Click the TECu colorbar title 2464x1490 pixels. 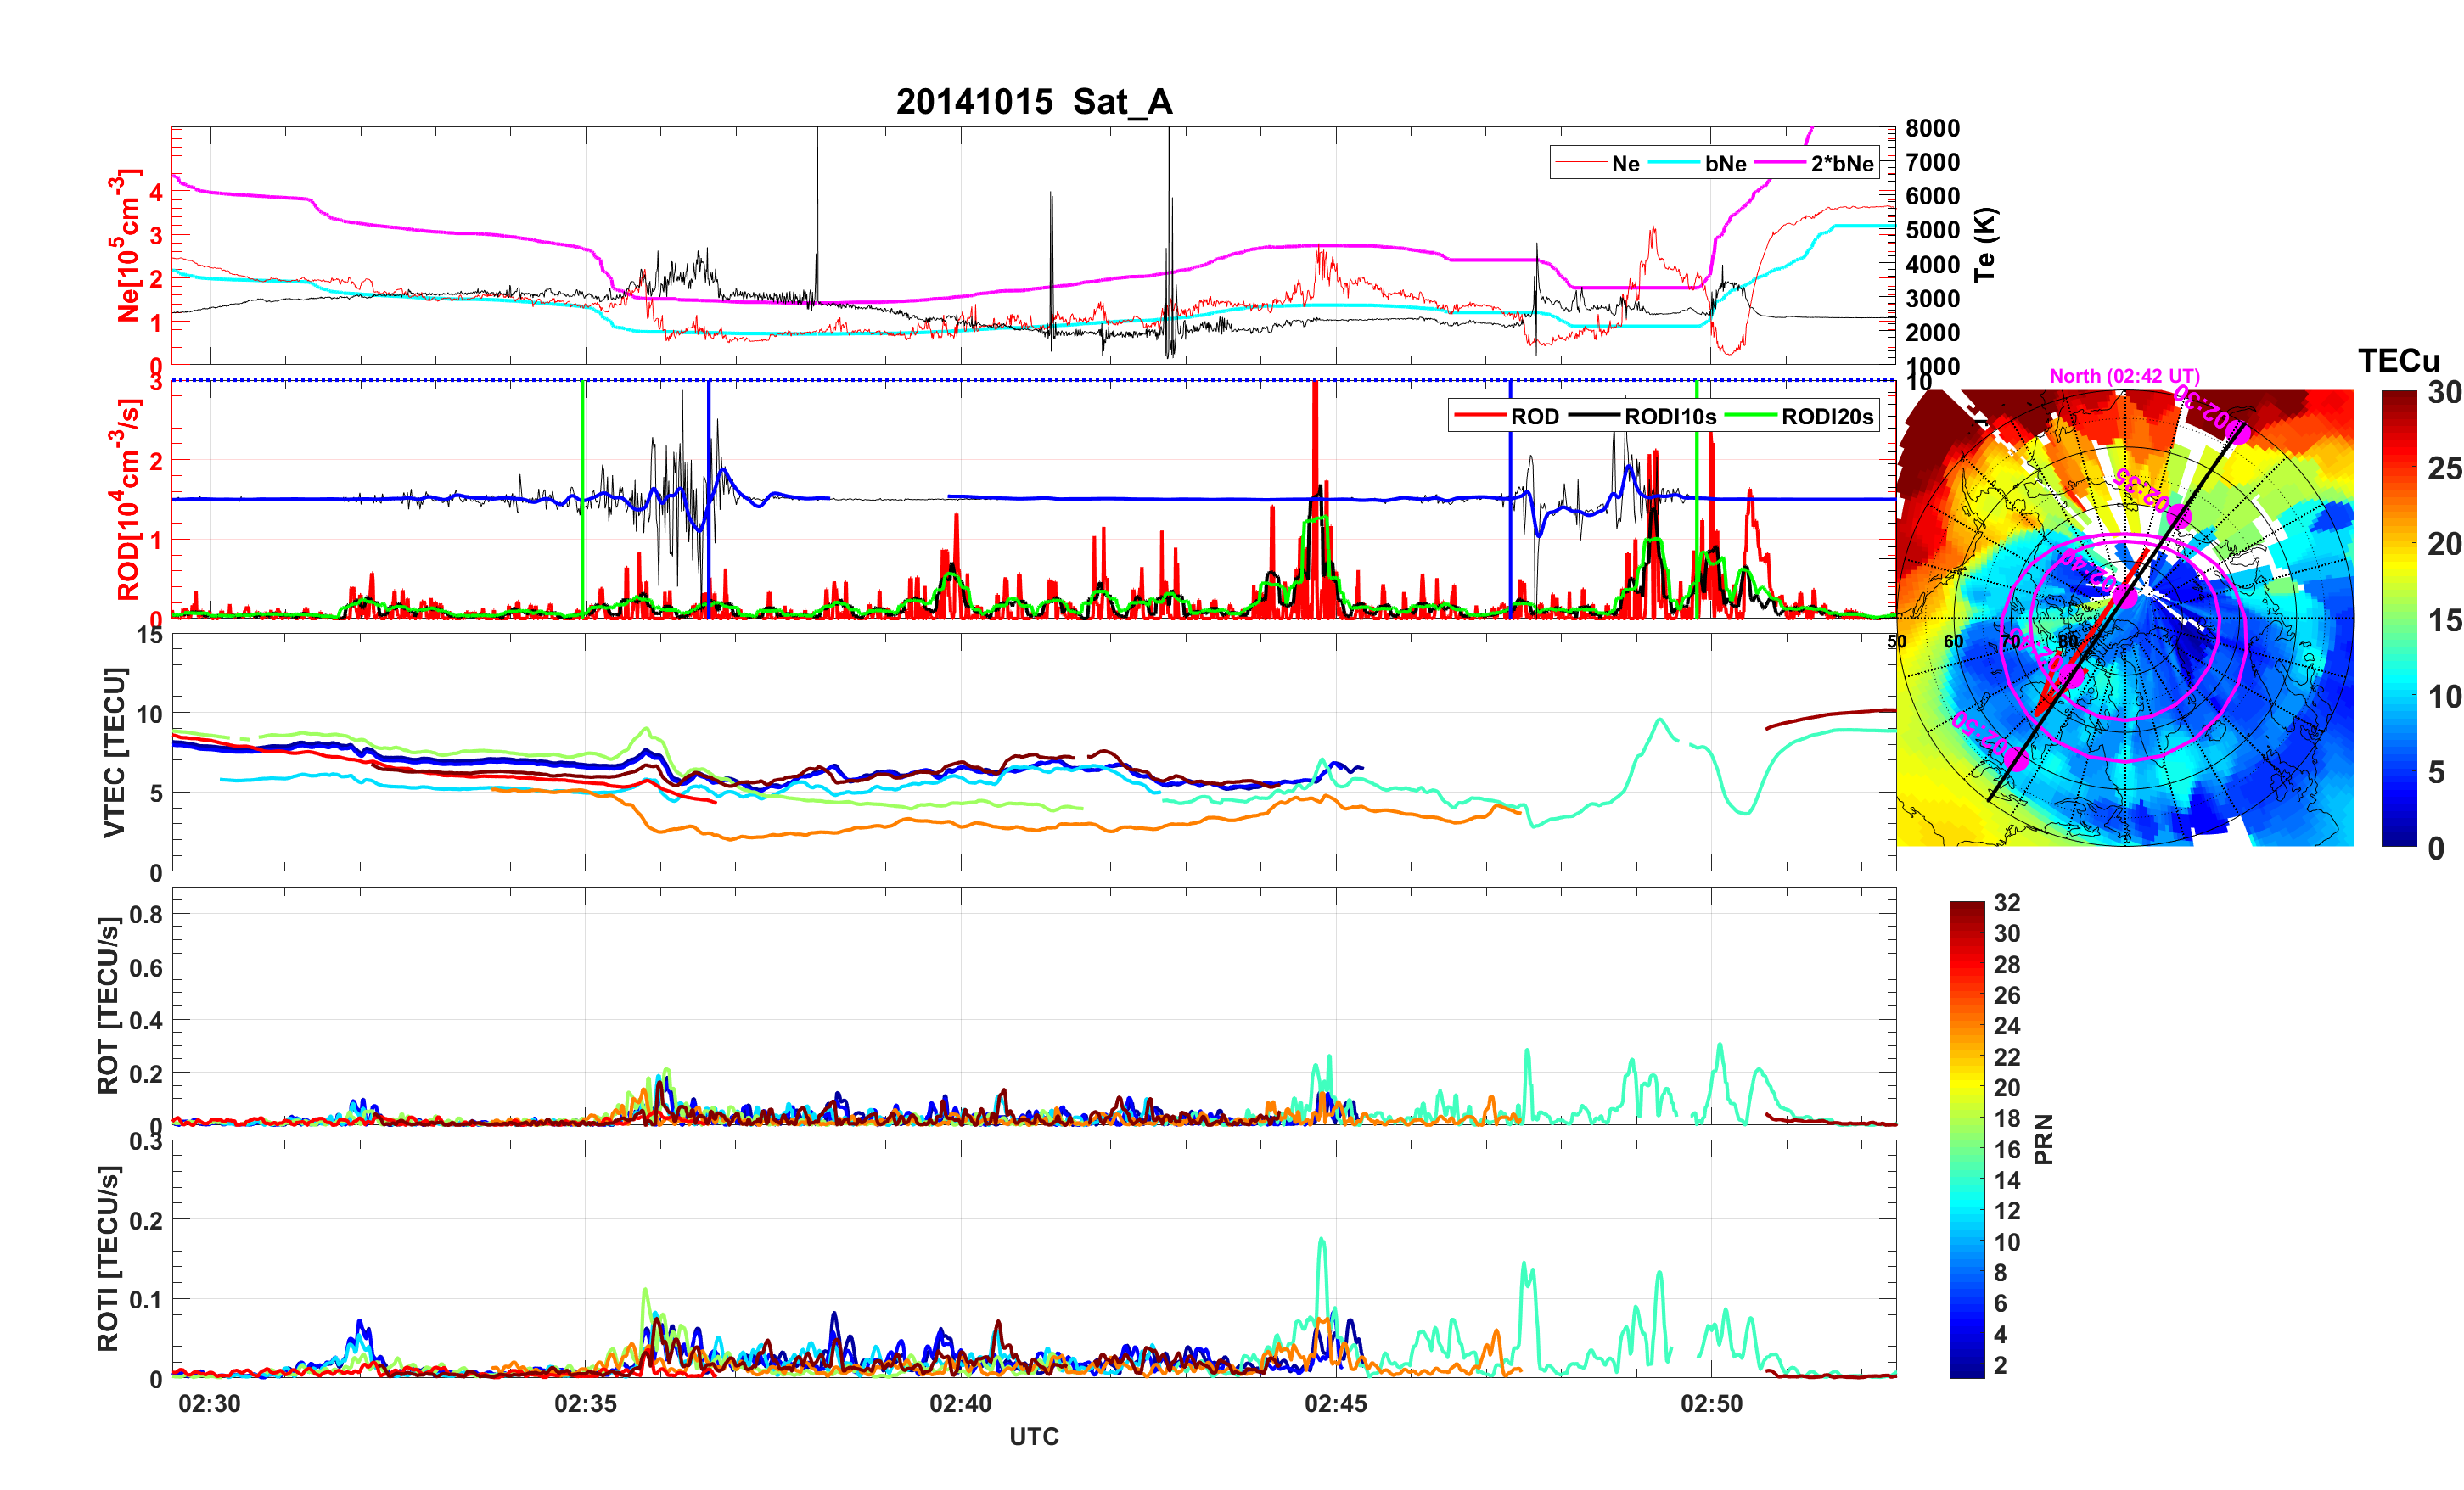tap(2398, 361)
